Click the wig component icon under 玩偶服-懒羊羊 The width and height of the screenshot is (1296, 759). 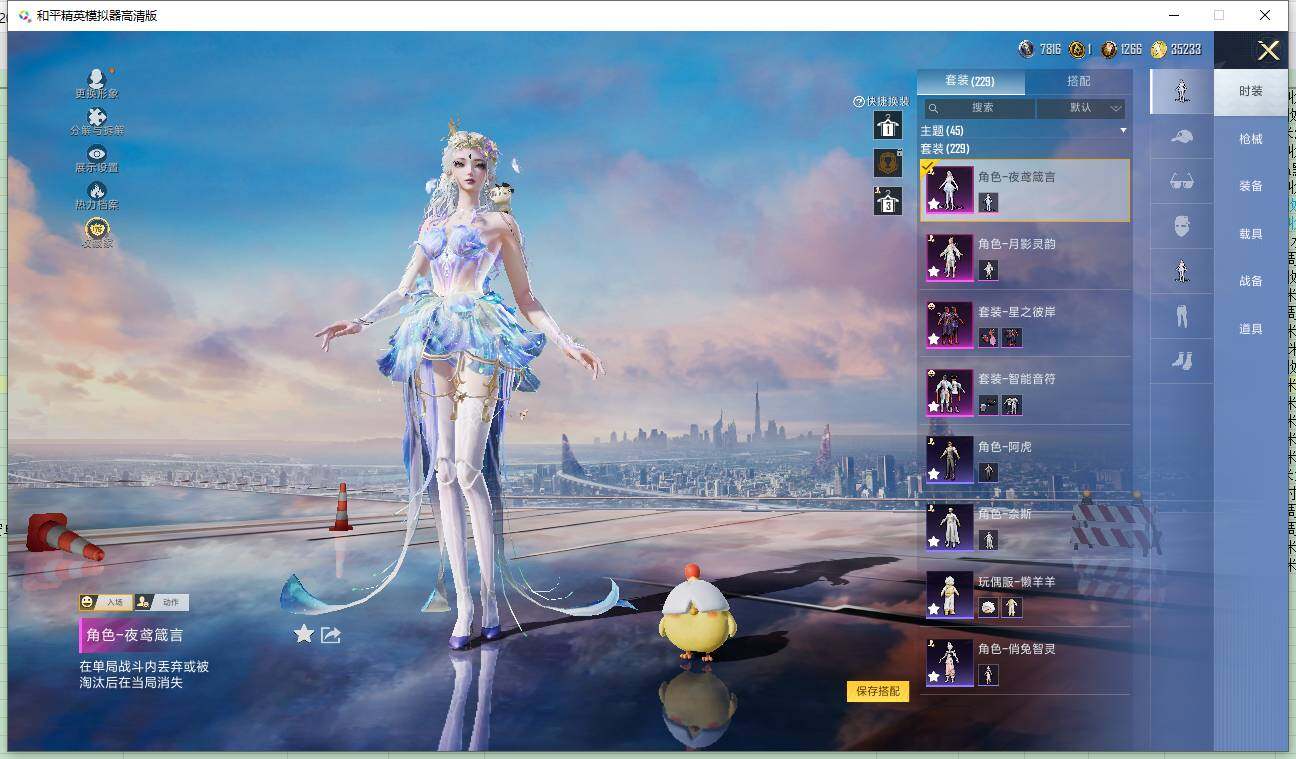pos(988,607)
